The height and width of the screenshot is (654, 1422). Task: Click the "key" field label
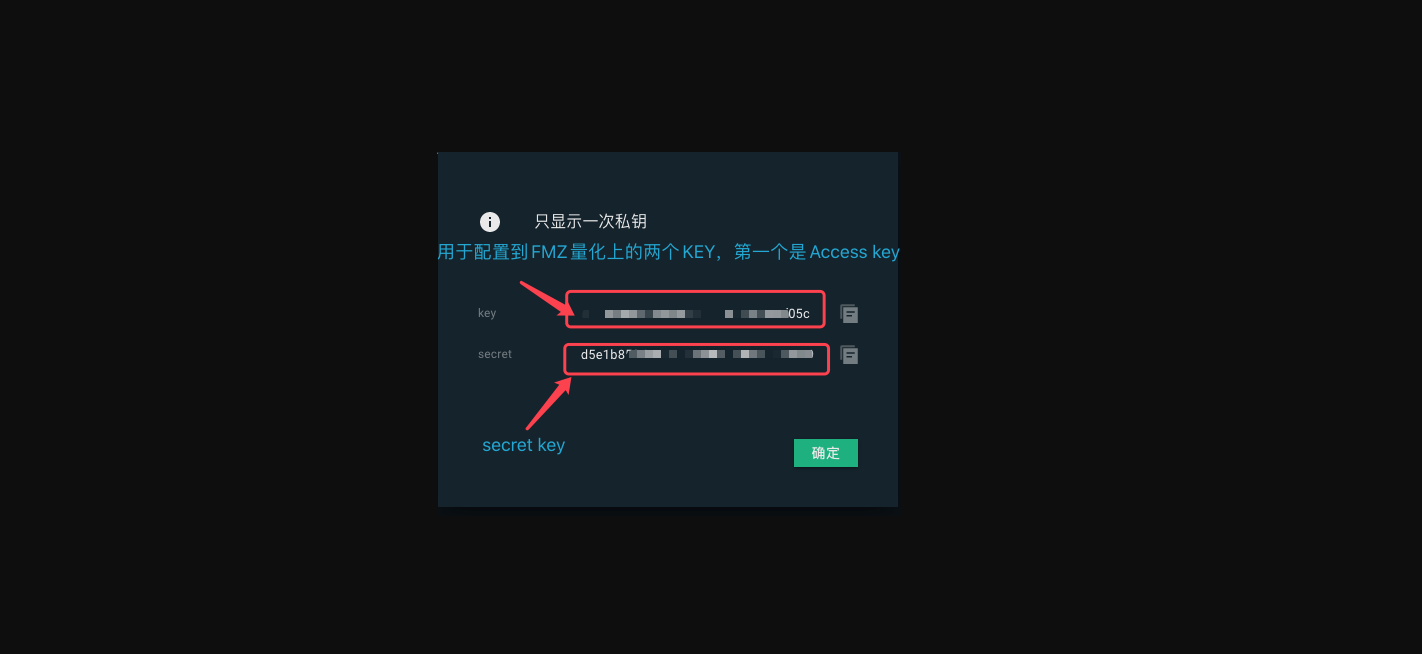coord(487,313)
